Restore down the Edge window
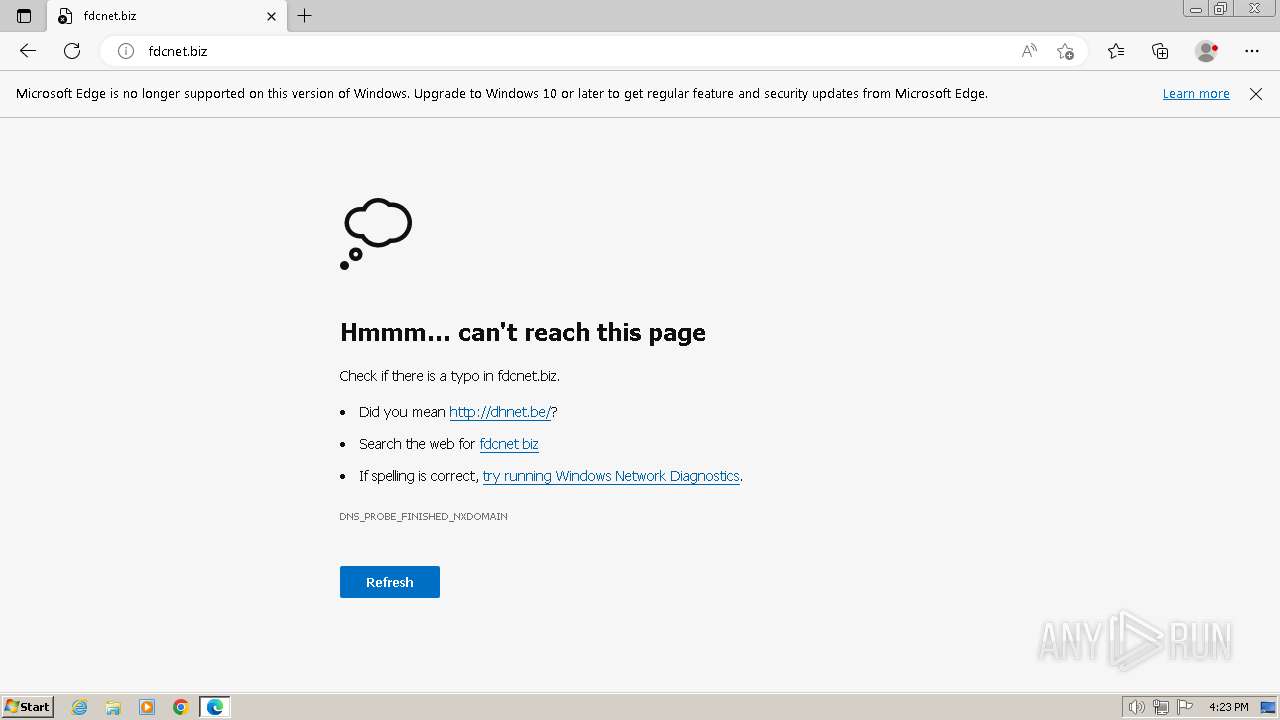The width and height of the screenshot is (1280, 720). pos(1221,9)
